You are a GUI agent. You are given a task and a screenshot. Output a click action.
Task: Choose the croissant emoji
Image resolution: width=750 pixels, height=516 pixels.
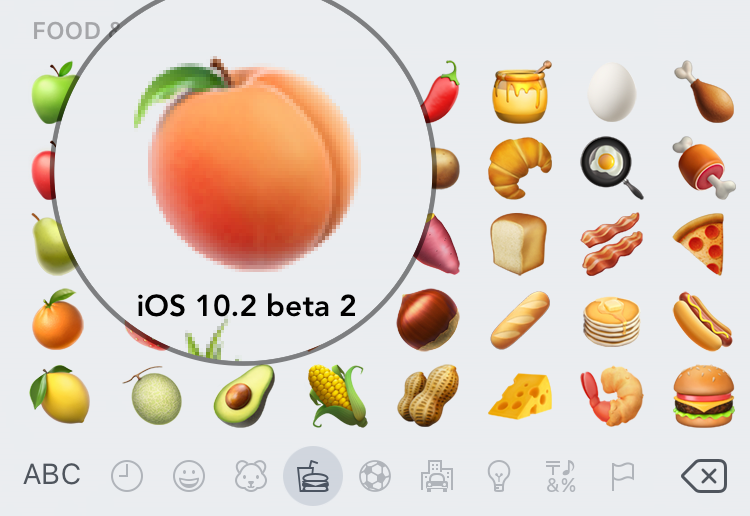[x=519, y=168]
